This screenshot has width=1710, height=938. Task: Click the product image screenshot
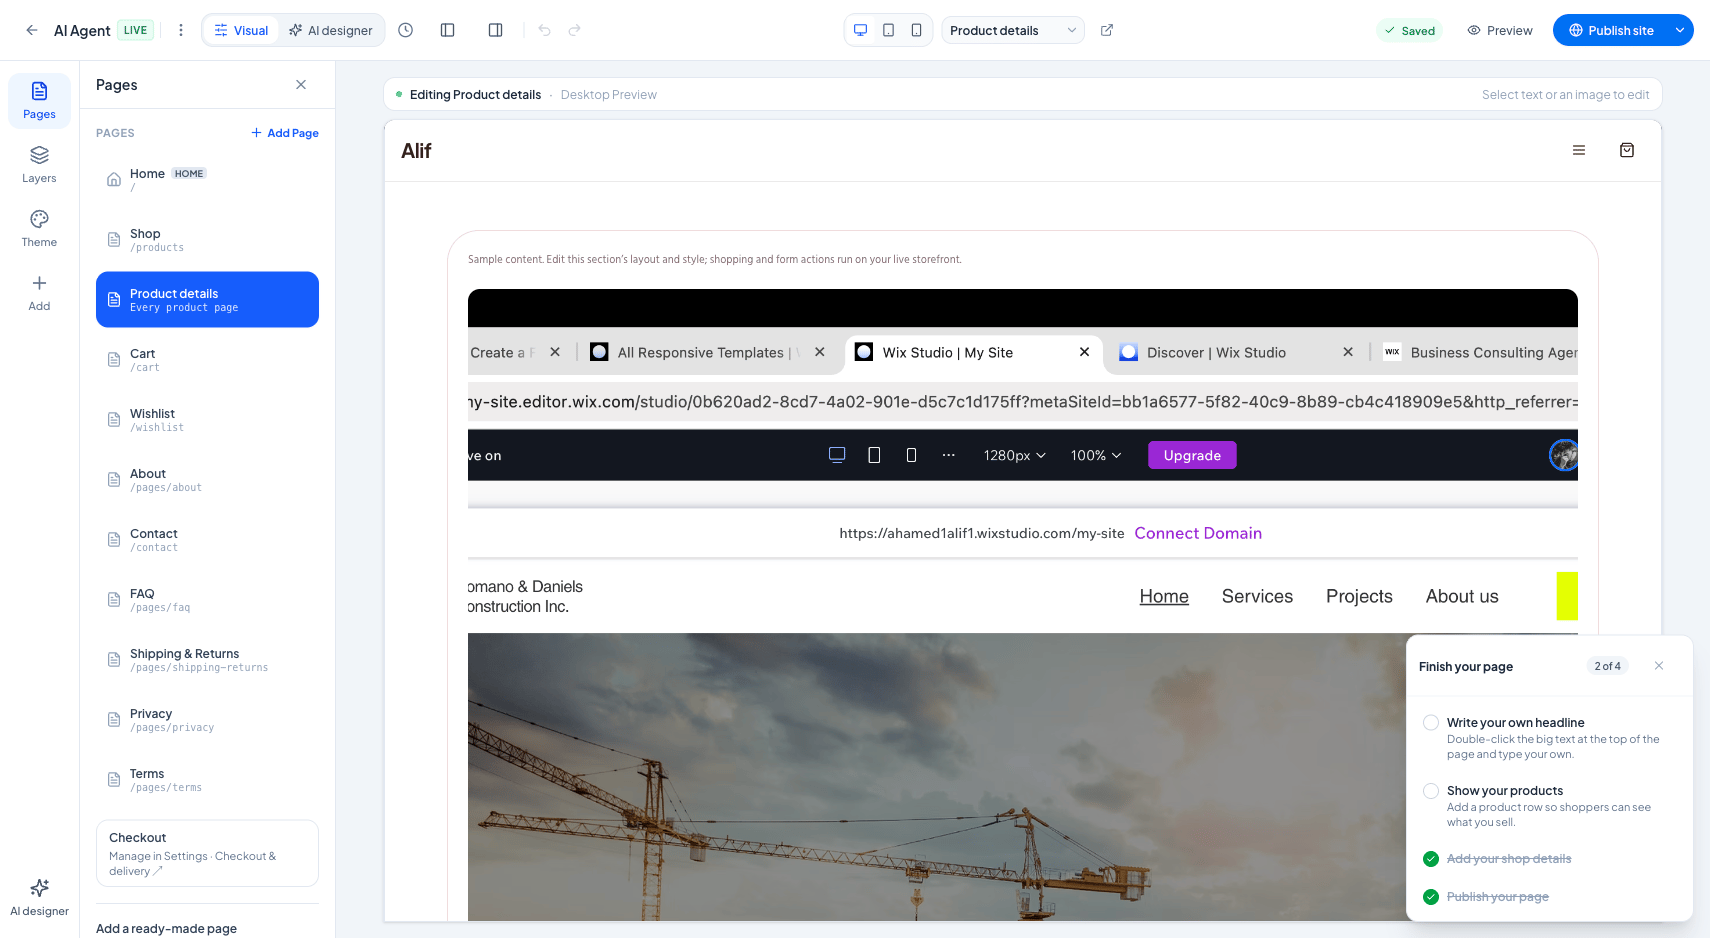click(x=1023, y=605)
